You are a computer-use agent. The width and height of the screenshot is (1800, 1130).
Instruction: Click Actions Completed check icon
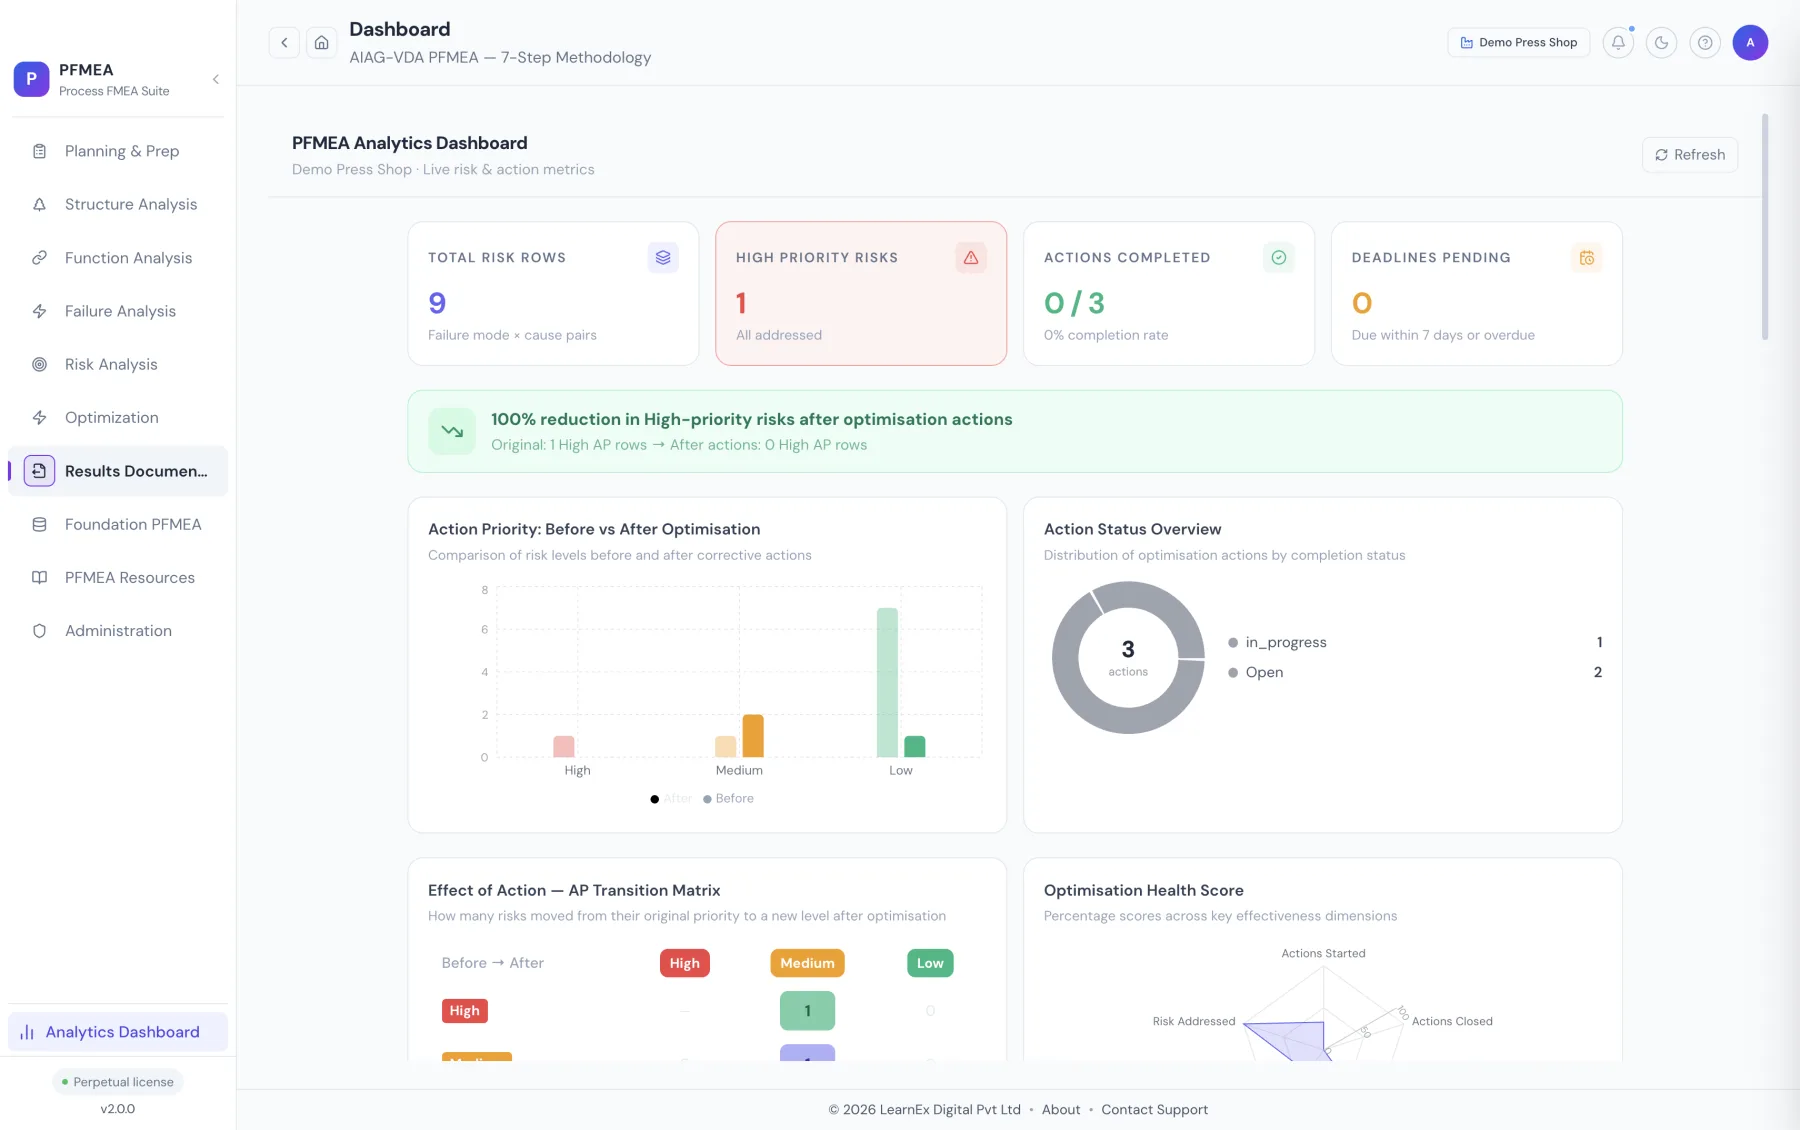1279,258
